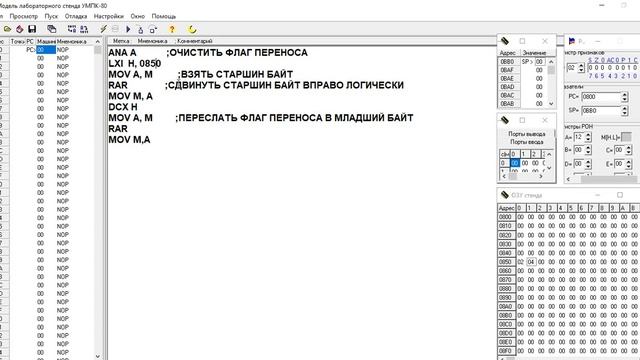The width and height of the screenshot is (640, 360).
Task: Click the single step debug icon
Action: point(140,29)
